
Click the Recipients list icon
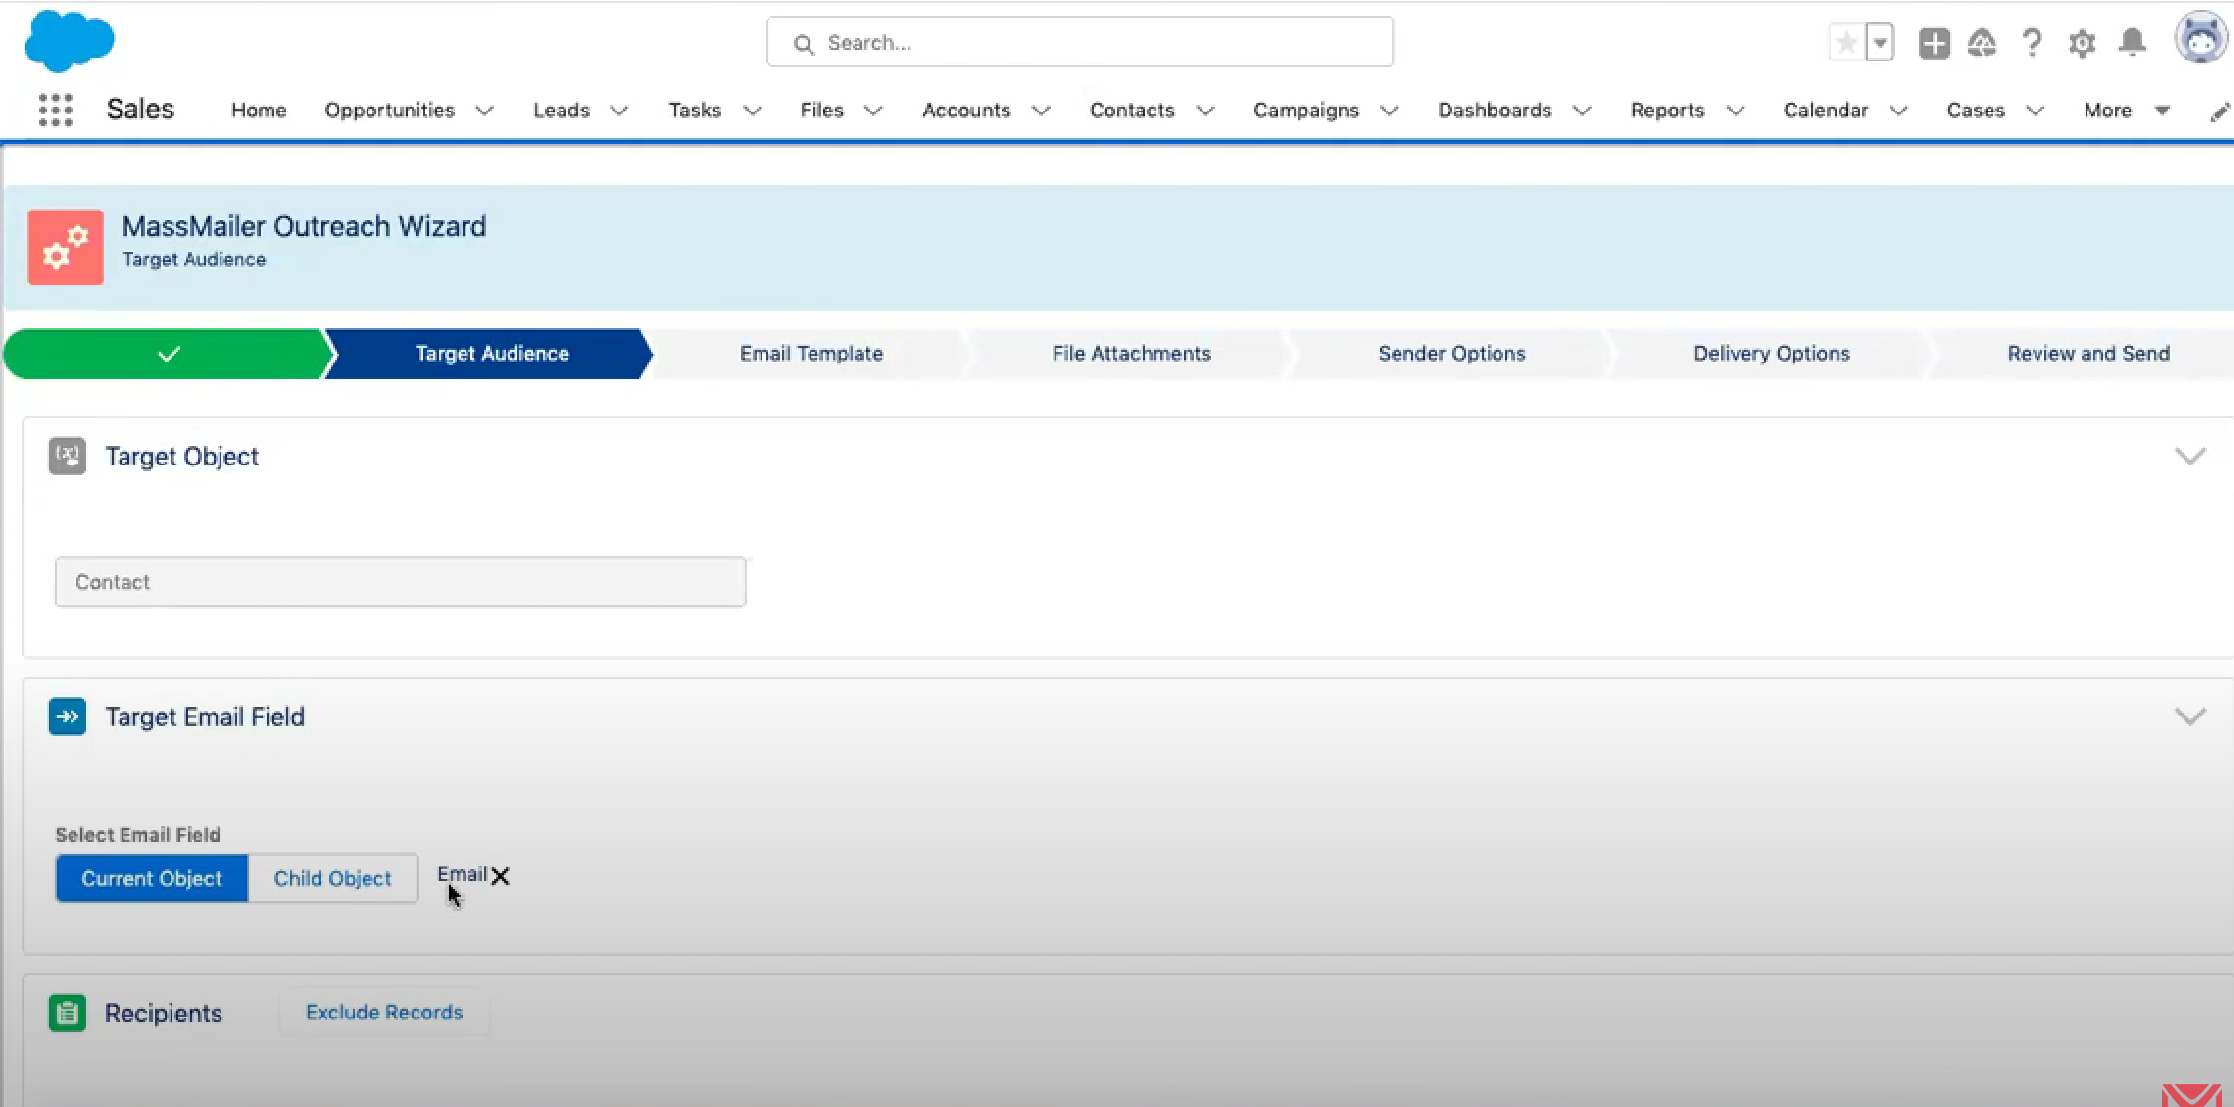[x=67, y=1013]
